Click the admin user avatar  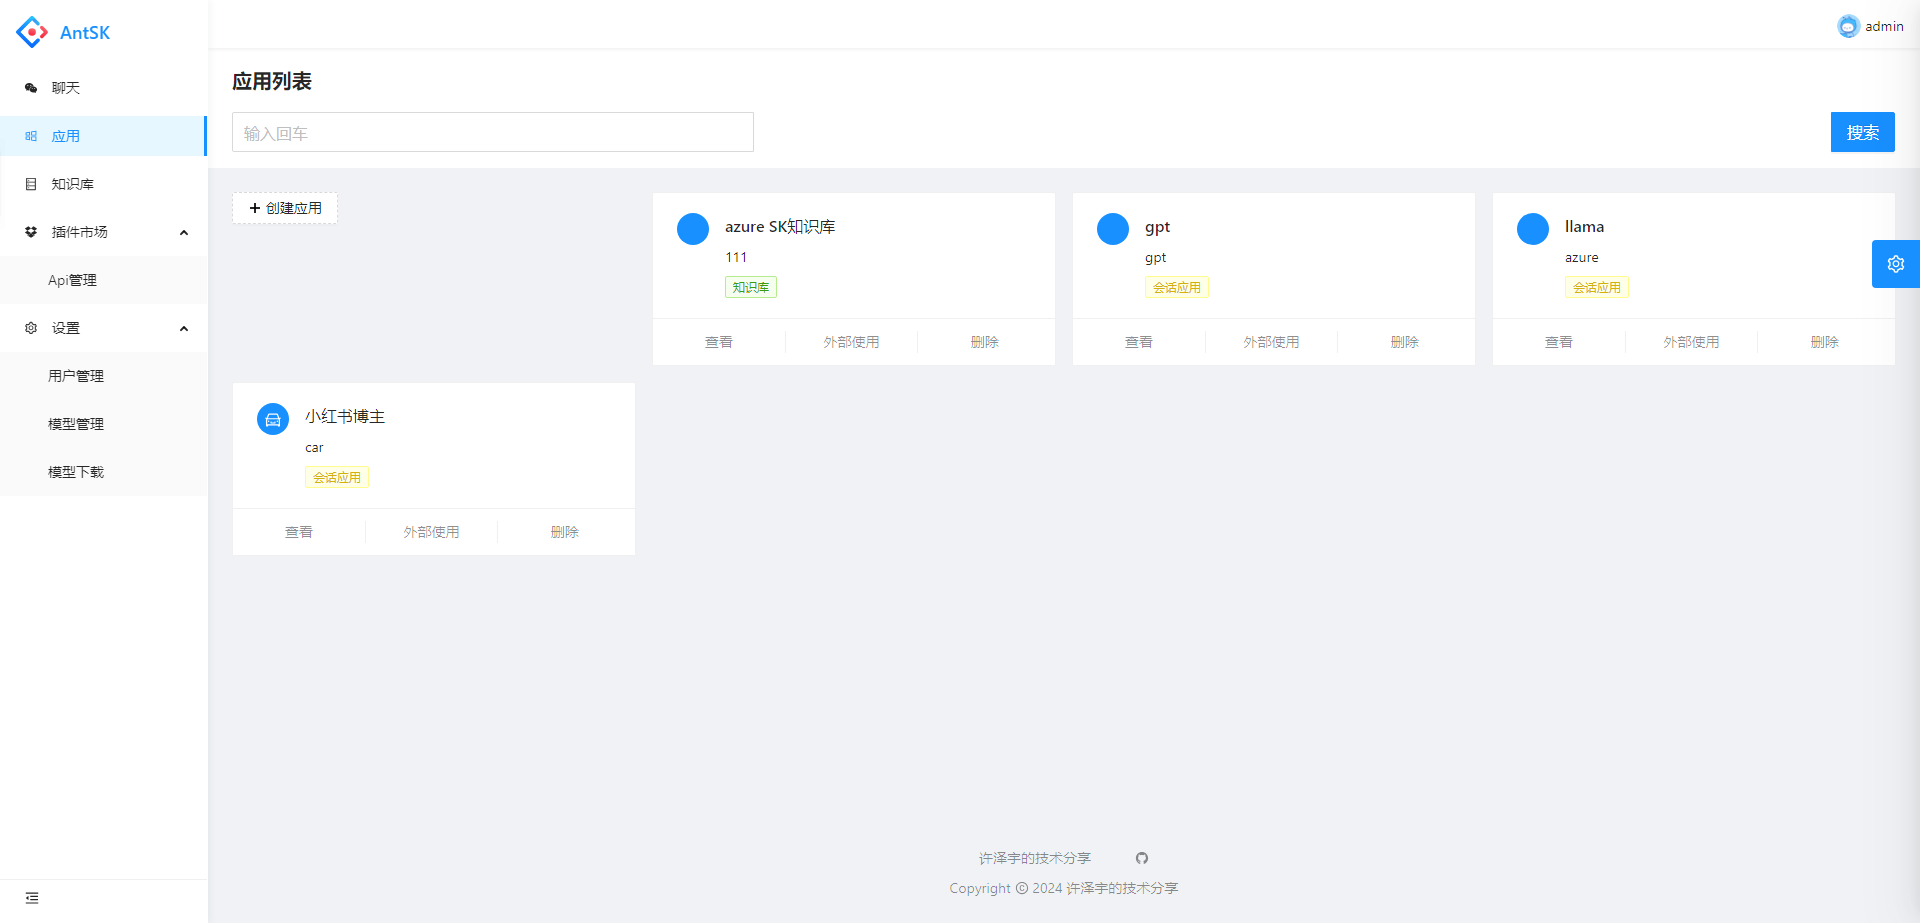(1847, 27)
